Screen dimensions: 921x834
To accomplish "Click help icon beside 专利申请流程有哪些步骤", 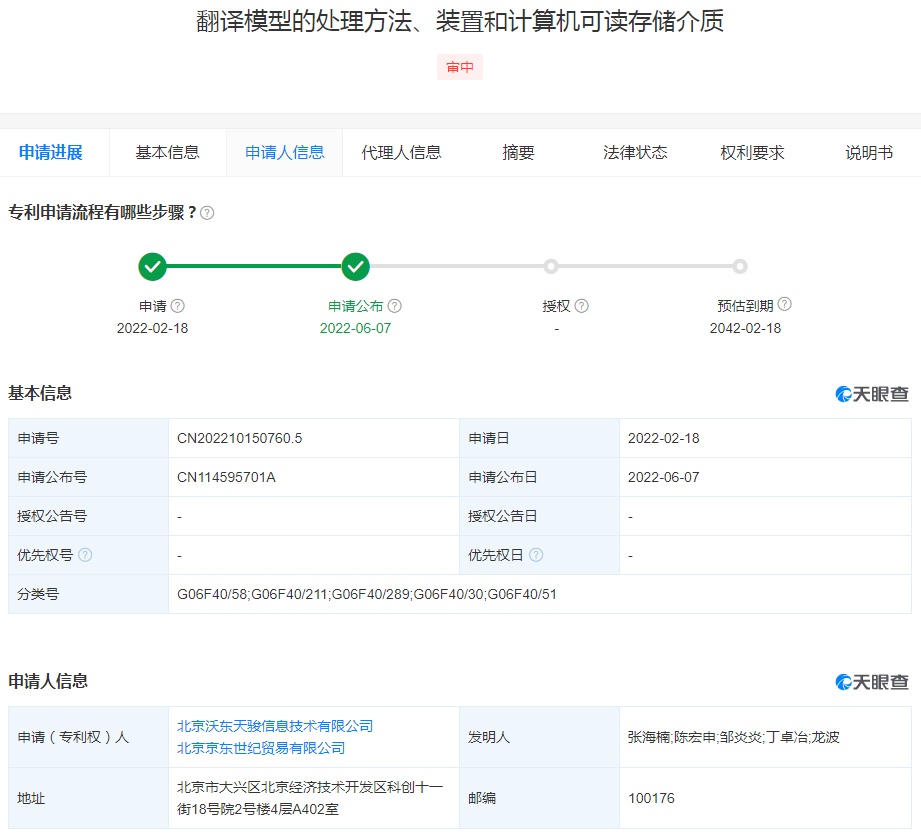I will click(207, 213).
